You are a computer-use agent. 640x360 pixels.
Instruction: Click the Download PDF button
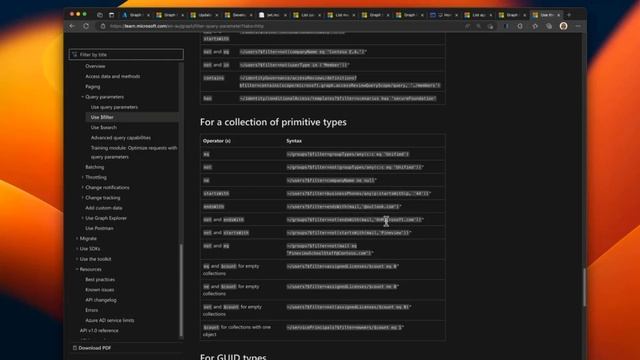coord(92,348)
